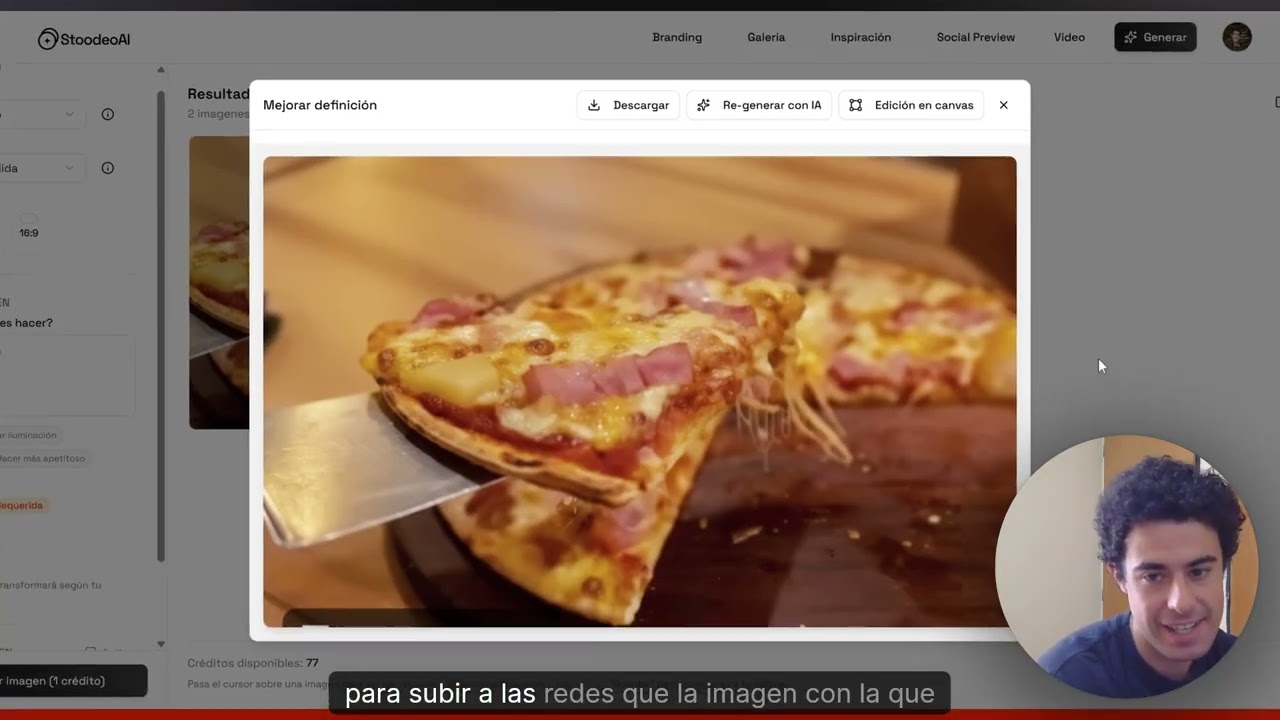Click Re-generar con IA button
This screenshot has width=1280, height=720.
pos(759,105)
